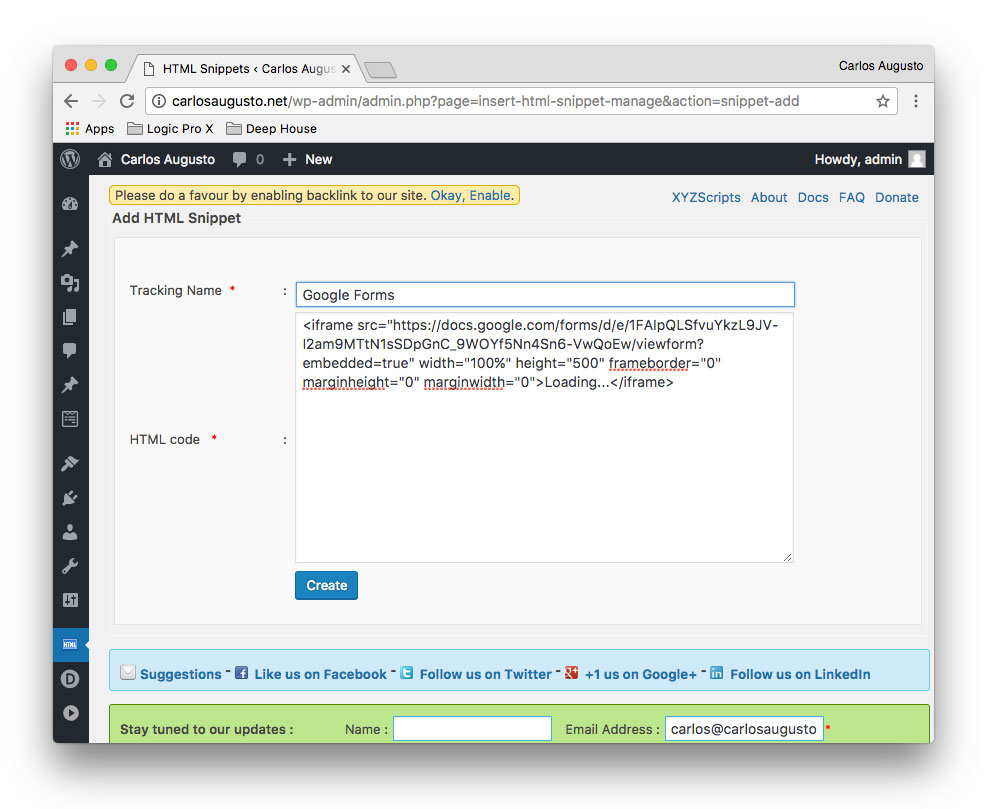Screen dimensions: 993x809
Task: Open the circled D sidebar icon
Action: point(70,679)
